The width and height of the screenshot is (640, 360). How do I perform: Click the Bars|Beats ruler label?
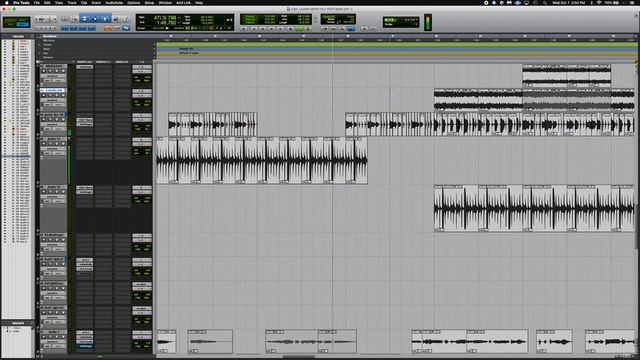tap(50, 36)
